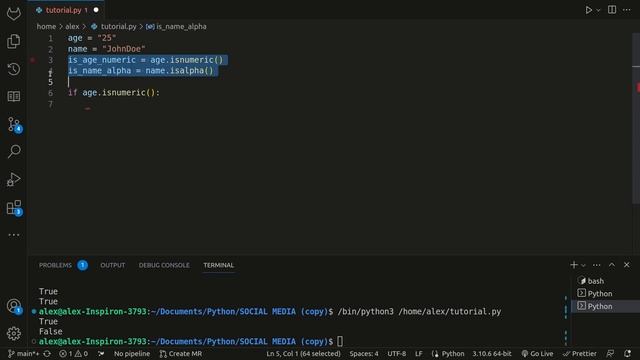The image size is (640, 360).
Task: Show additional activity bar views
Action: pyautogui.click(x=13, y=235)
